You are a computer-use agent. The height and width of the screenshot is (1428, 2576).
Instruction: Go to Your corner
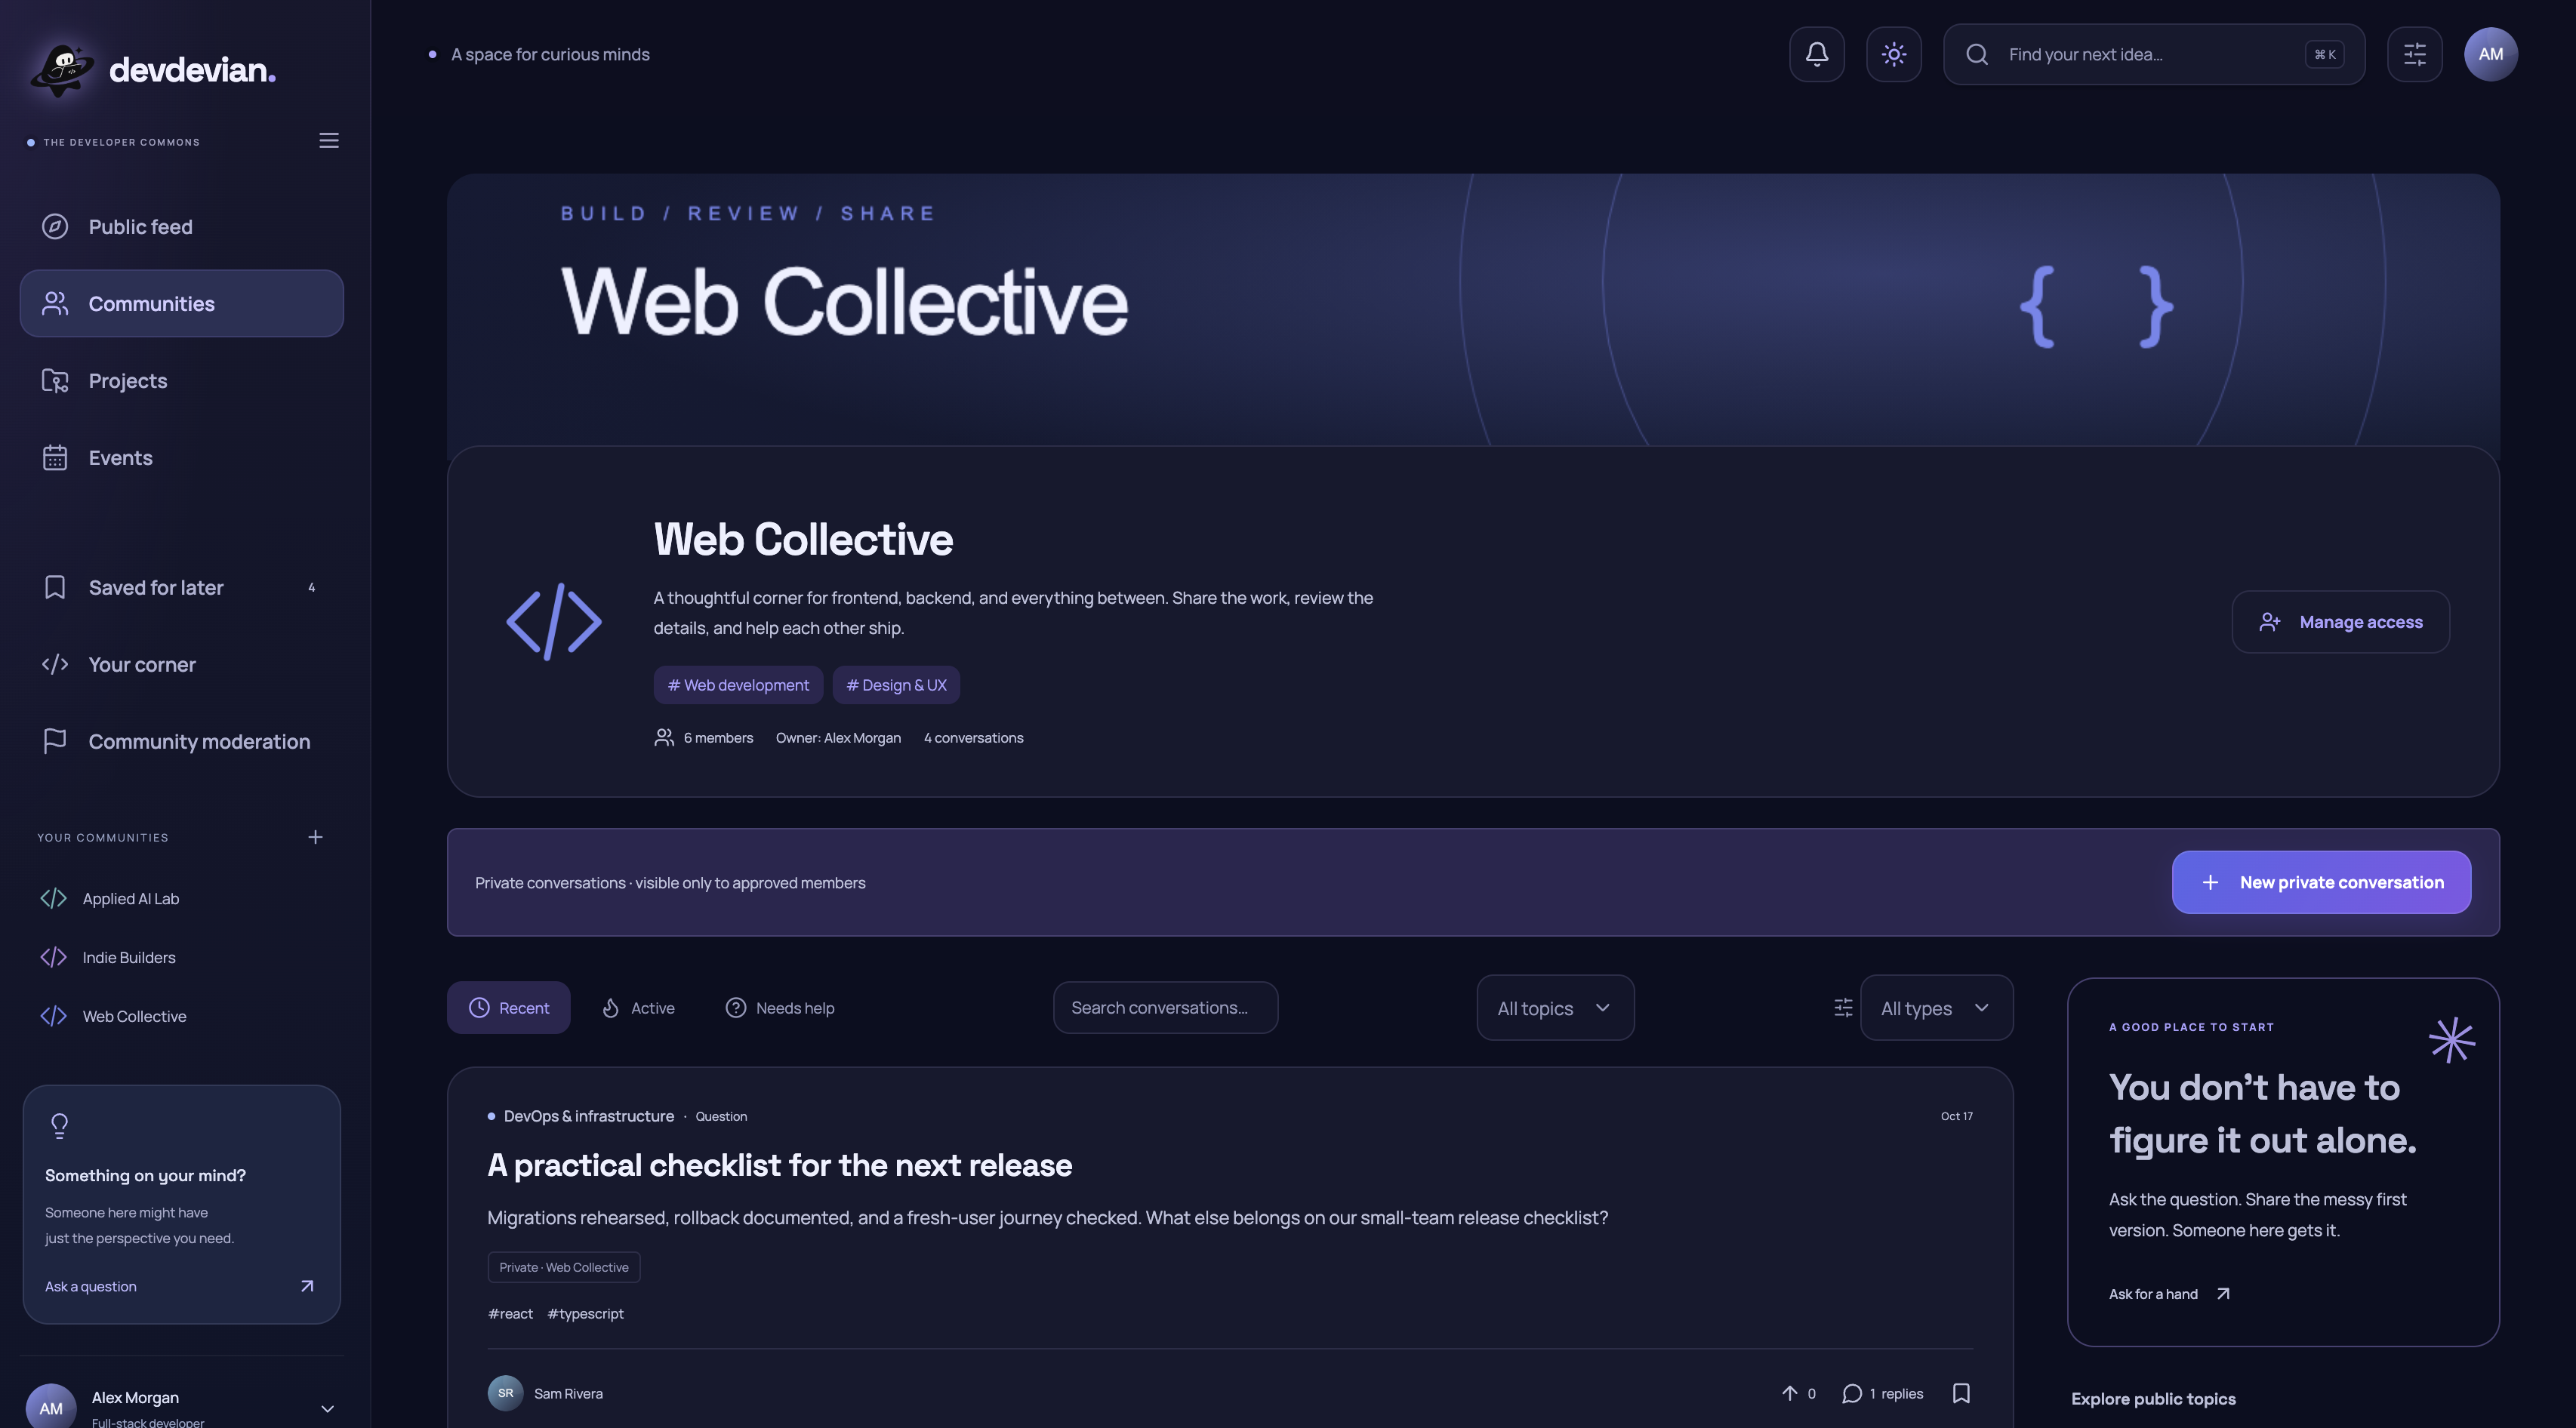point(182,664)
